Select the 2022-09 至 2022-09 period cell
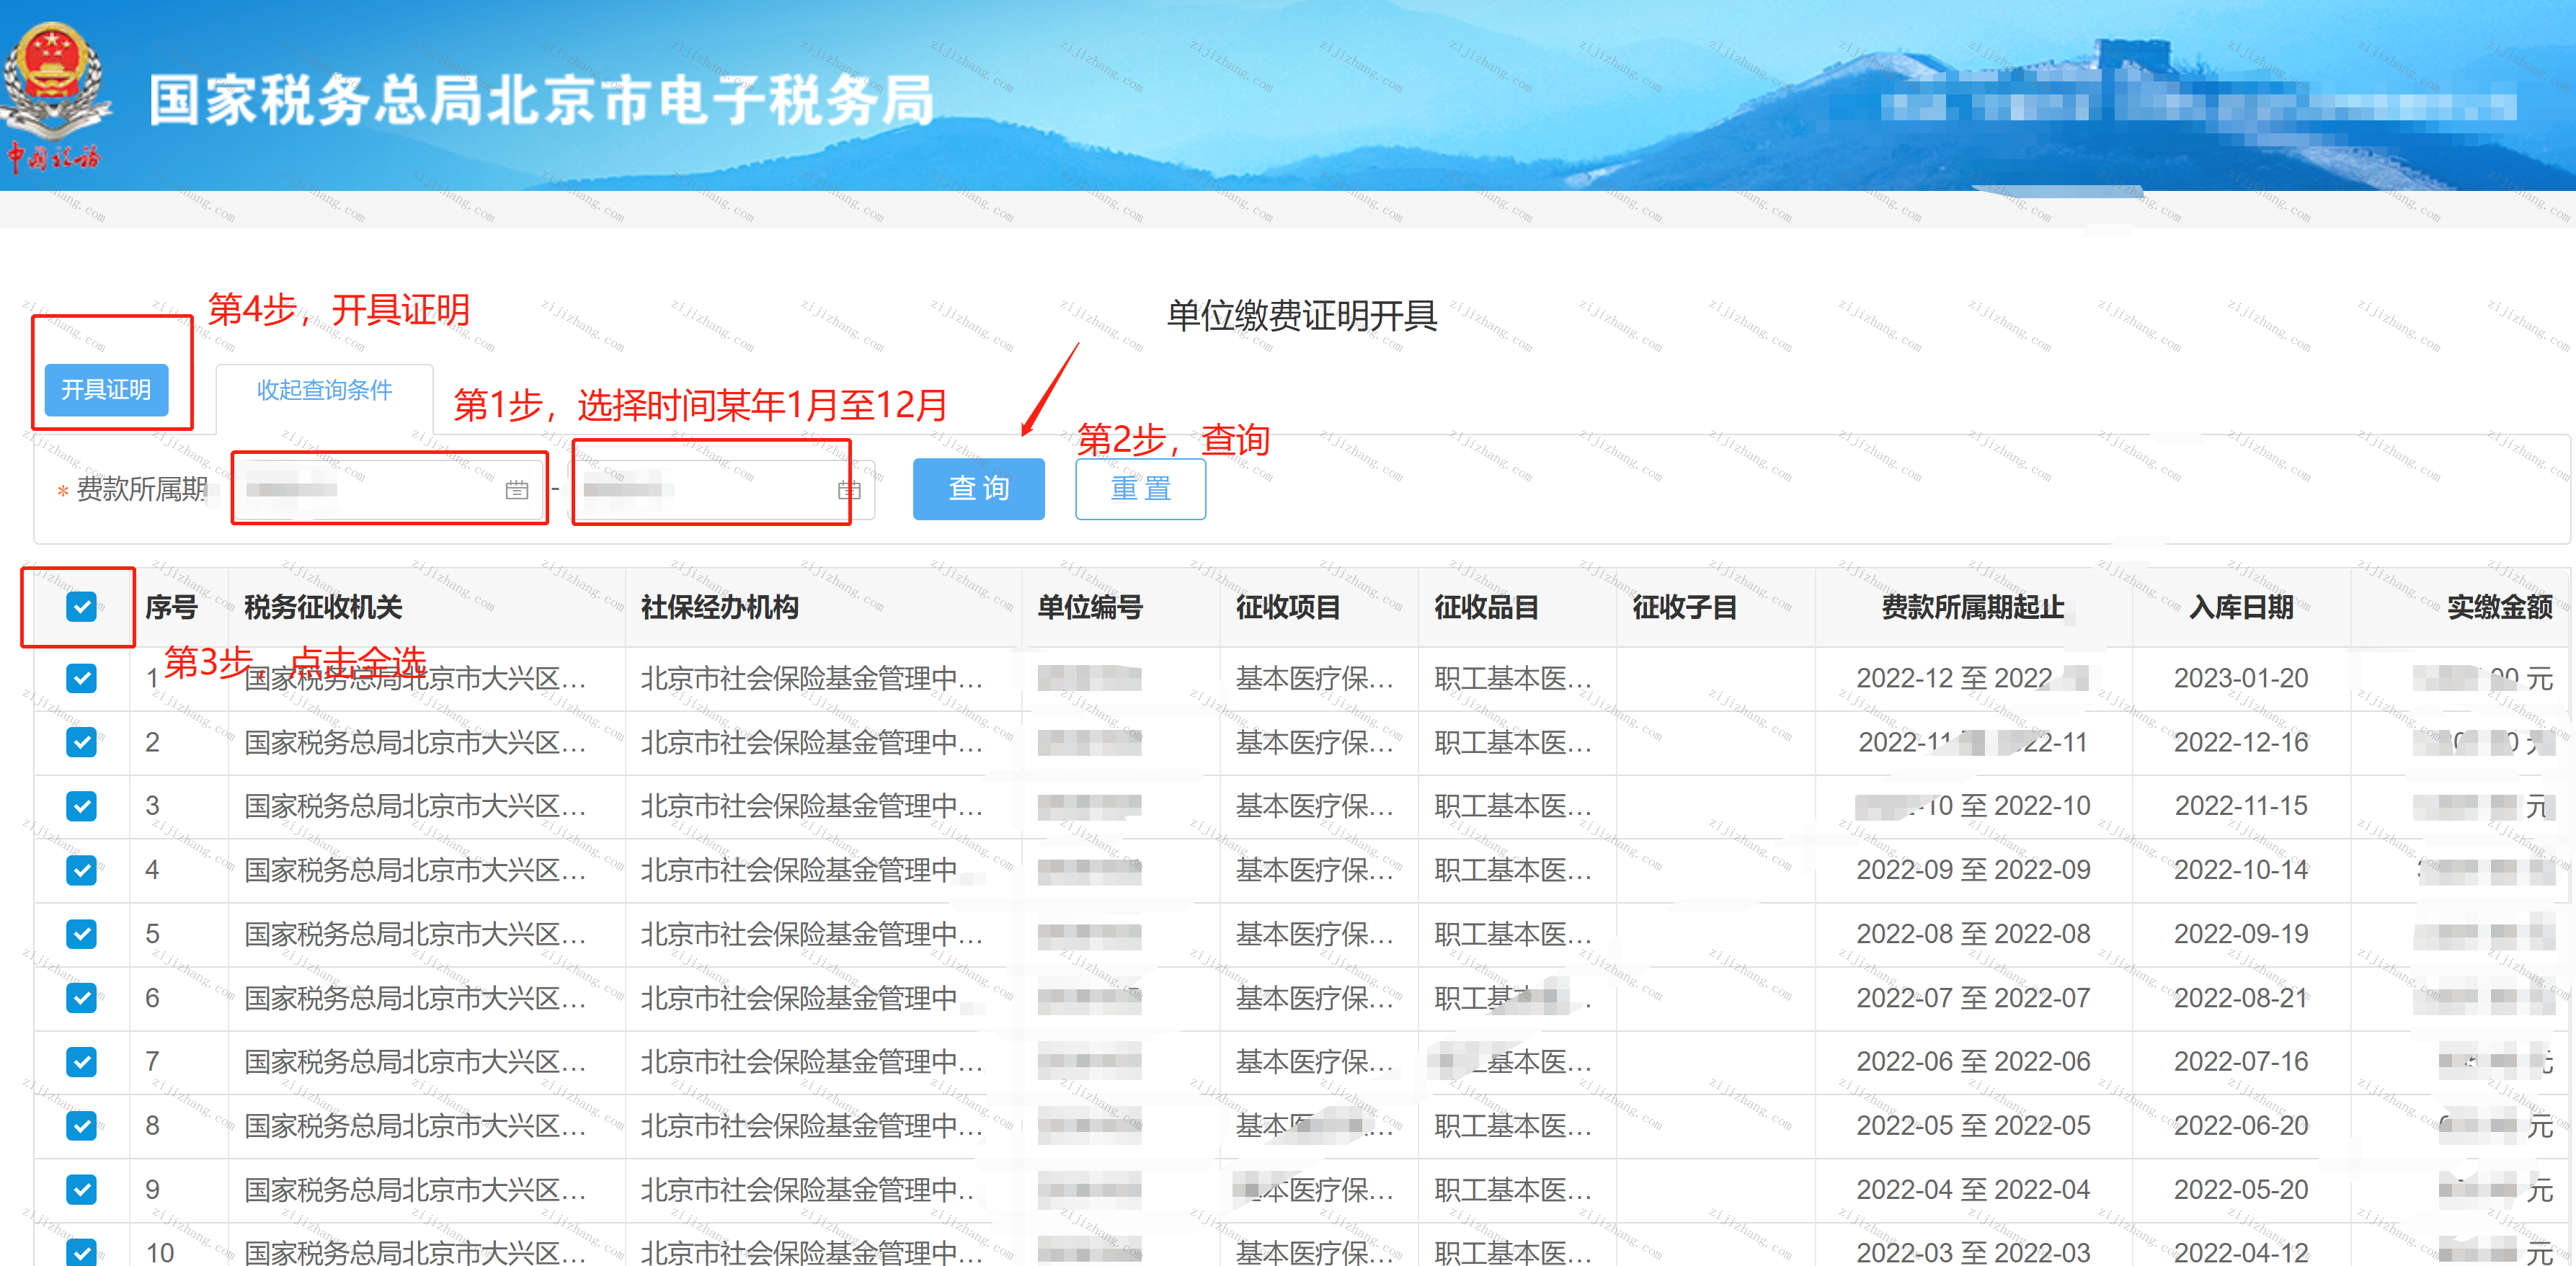Image resolution: width=2576 pixels, height=1266 pixels. click(1973, 870)
